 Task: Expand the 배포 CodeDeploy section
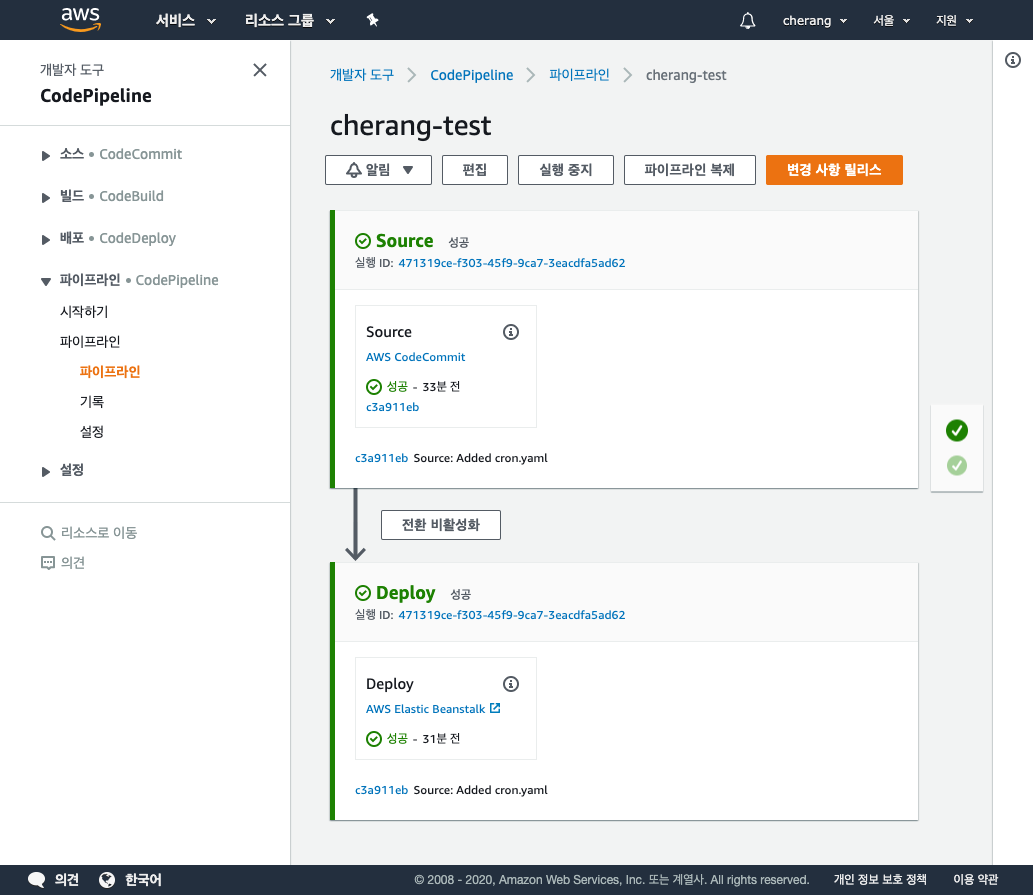tap(45, 240)
